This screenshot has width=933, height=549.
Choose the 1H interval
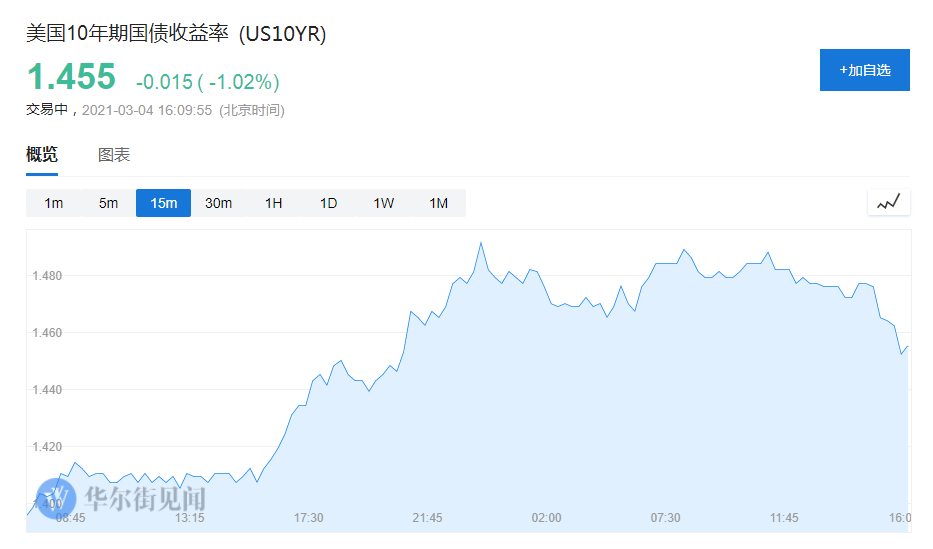(273, 203)
